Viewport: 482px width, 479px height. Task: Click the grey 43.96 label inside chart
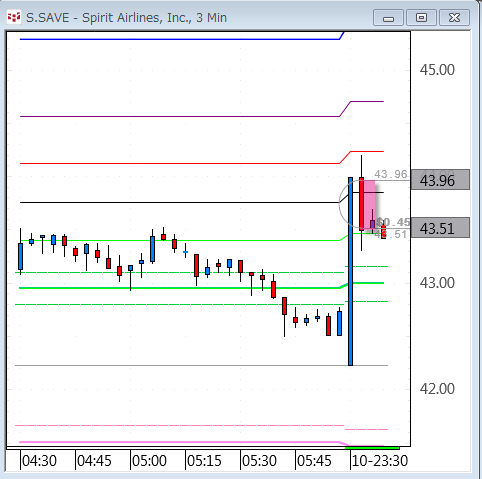pyautogui.click(x=391, y=174)
